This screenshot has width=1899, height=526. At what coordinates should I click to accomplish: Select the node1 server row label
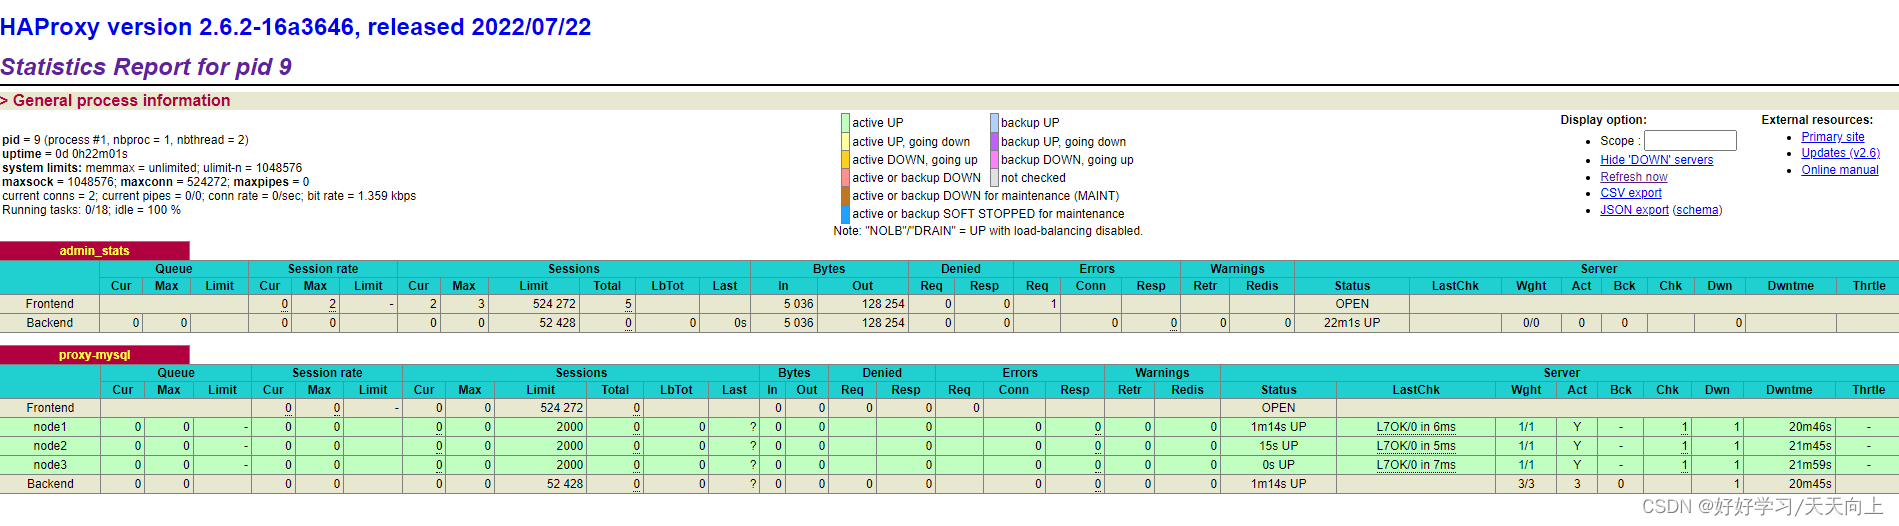[50, 427]
